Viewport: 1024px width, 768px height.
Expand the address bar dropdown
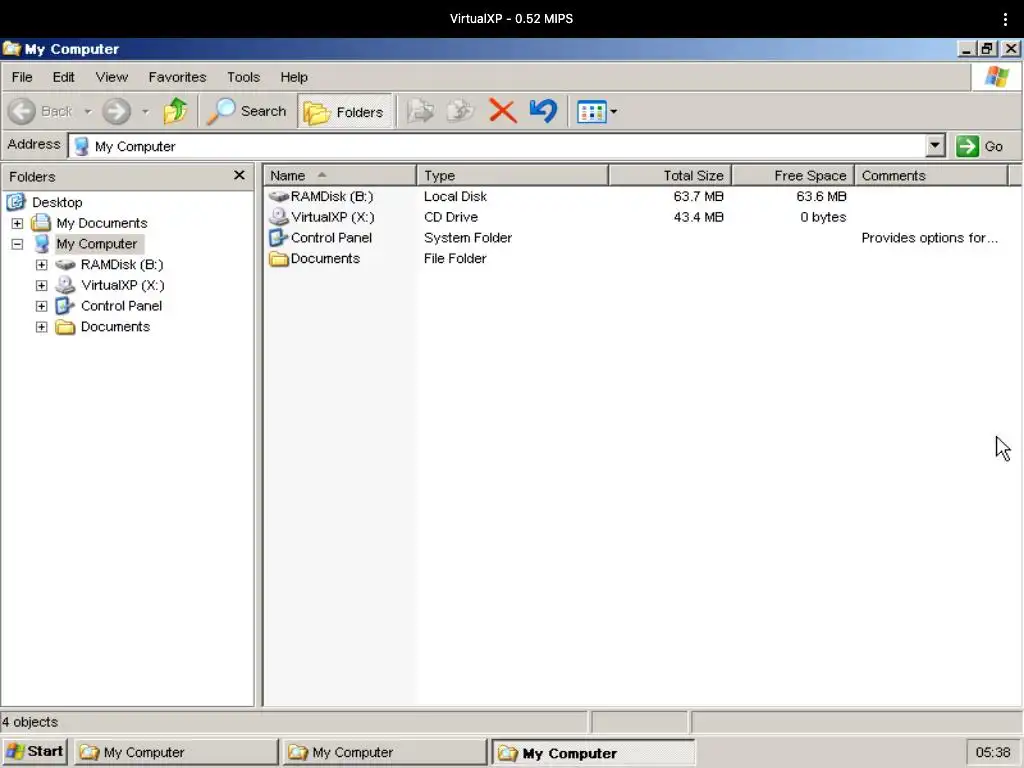tap(935, 146)
